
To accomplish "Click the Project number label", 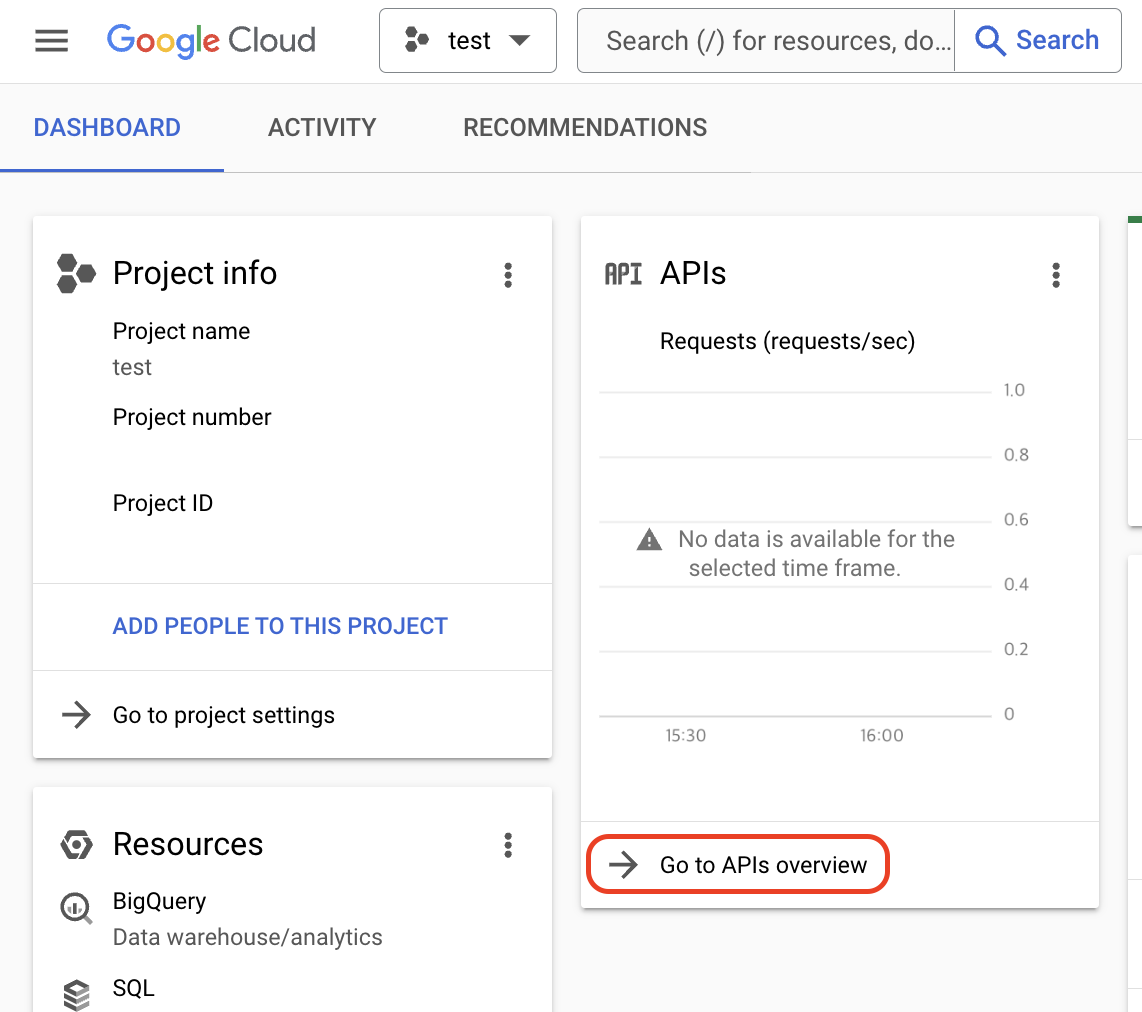I will tap(192, 417).
